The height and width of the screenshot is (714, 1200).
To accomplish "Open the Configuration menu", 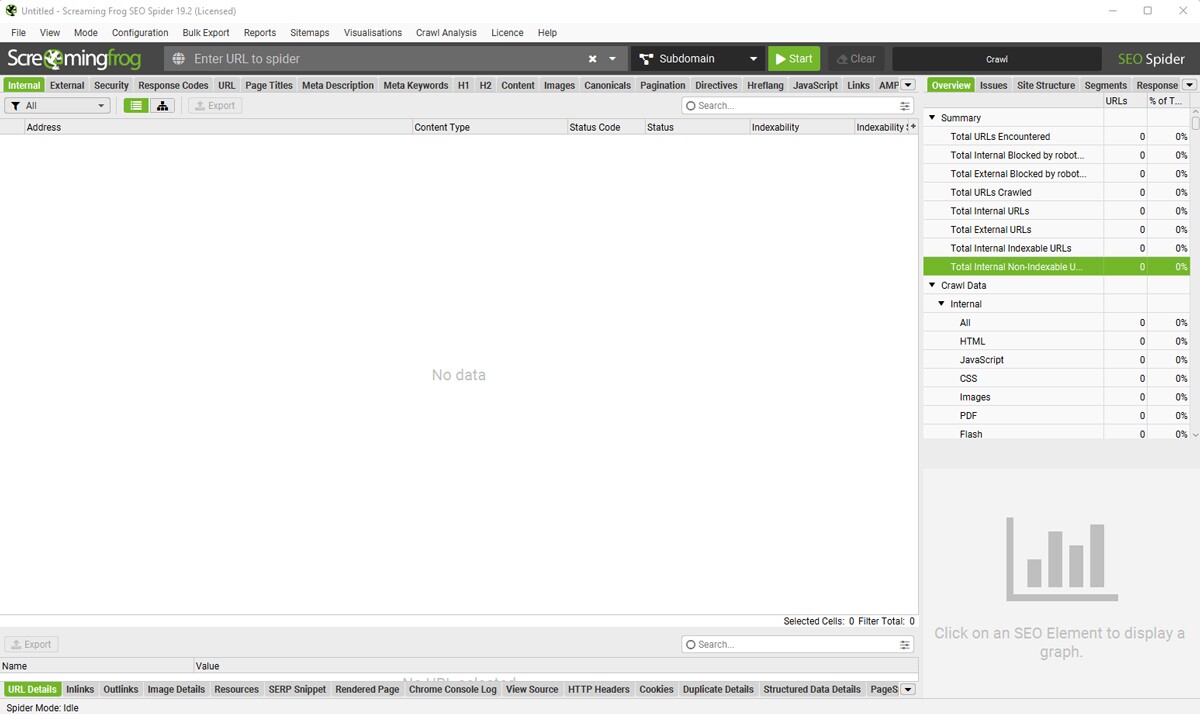I will point(140,33).
